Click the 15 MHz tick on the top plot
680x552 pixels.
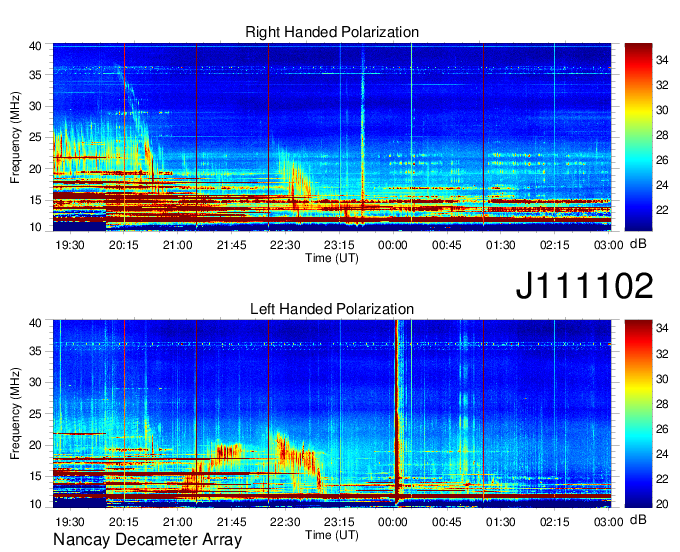(x=35, y=200)
